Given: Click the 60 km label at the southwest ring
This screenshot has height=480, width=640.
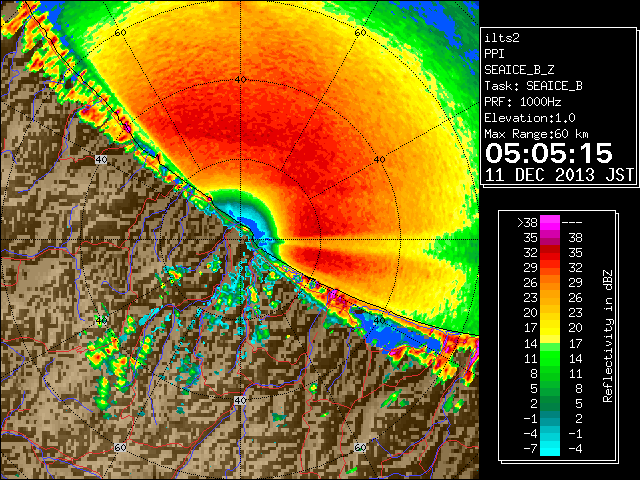Looking at the screenshot, I should (x=120, y=448).
